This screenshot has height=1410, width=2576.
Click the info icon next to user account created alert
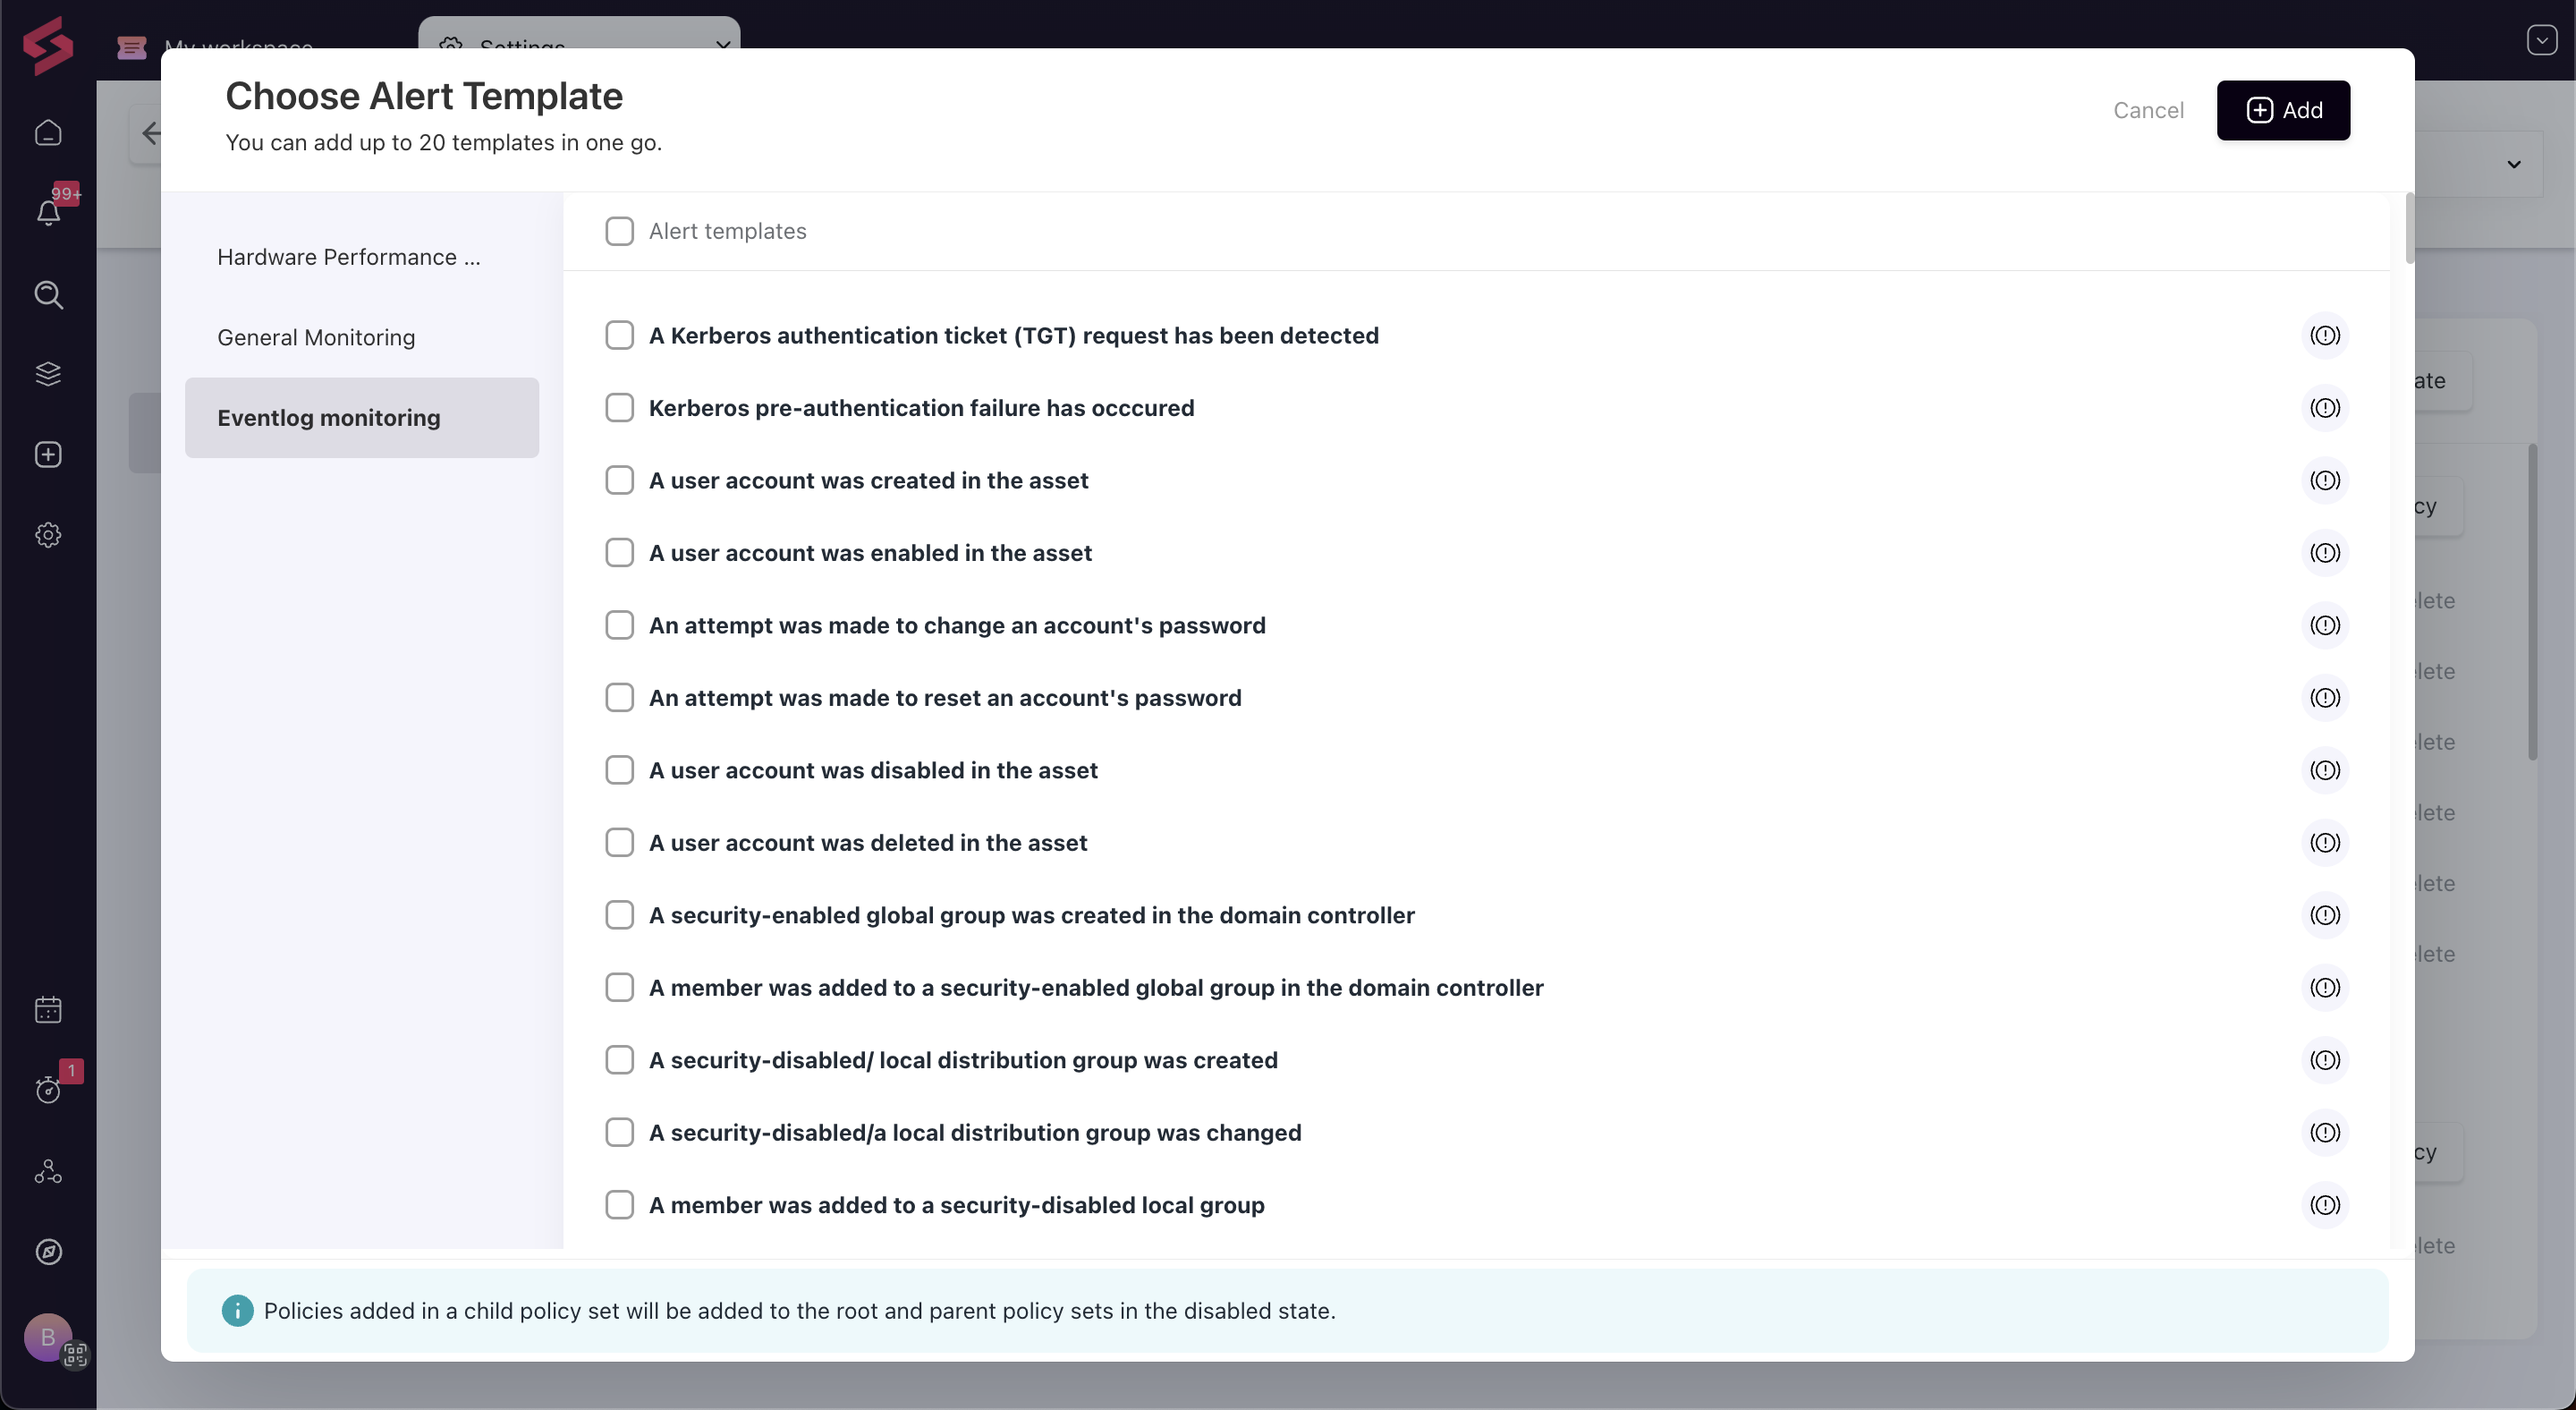click(x=2325, y=481)
